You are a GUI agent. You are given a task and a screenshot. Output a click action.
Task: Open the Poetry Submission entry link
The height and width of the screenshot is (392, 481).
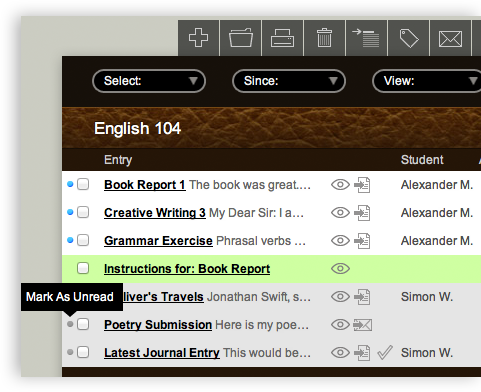click(x=158, y=325)
